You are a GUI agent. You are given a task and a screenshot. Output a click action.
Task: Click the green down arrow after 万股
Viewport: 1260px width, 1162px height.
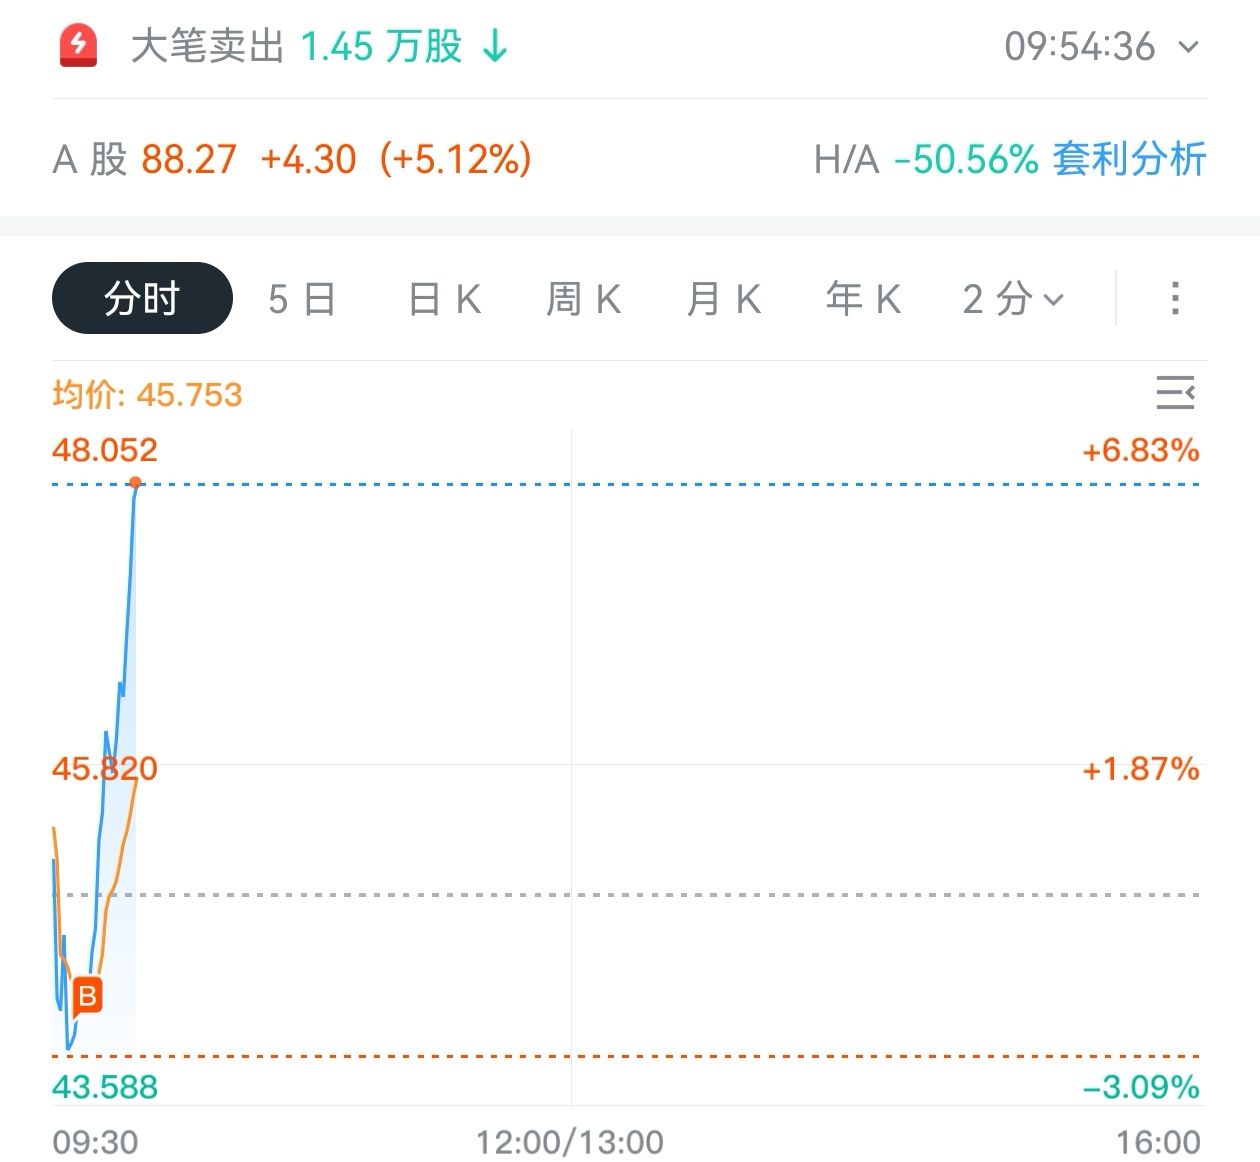[495, 46]
